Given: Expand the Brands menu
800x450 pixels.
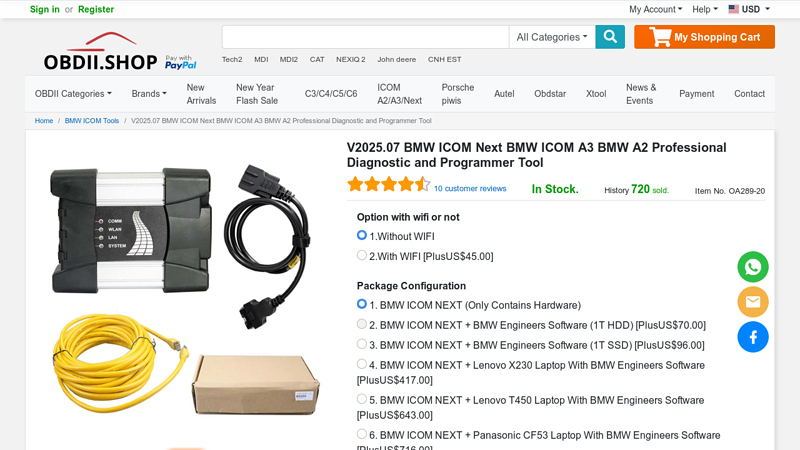Looking at the screenshot, I should pyautogui.click(x=149, y=94).
